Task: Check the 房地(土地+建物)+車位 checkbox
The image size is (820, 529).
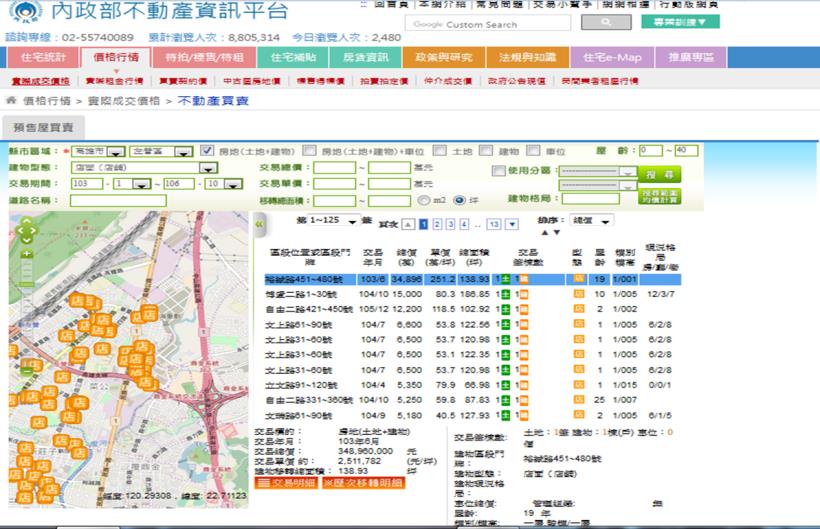Action: click(x=310, y=151)
